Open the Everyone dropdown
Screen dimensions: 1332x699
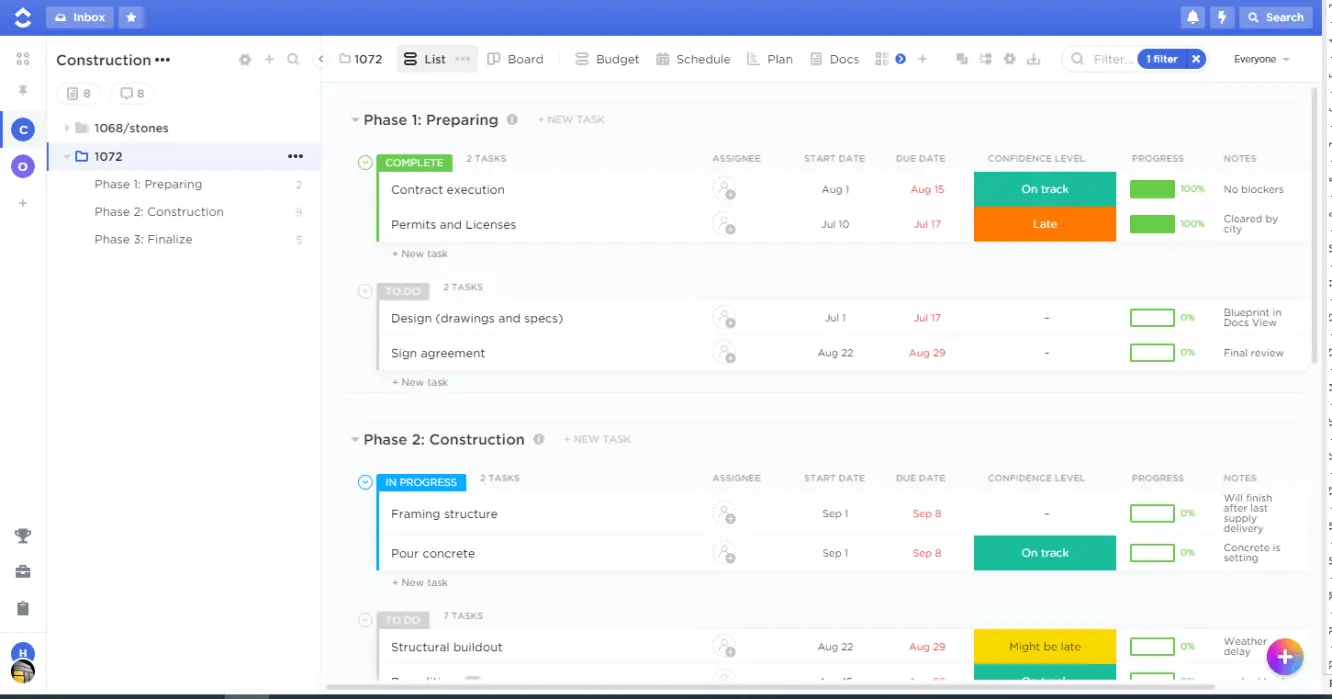(x=1261, y=59)
